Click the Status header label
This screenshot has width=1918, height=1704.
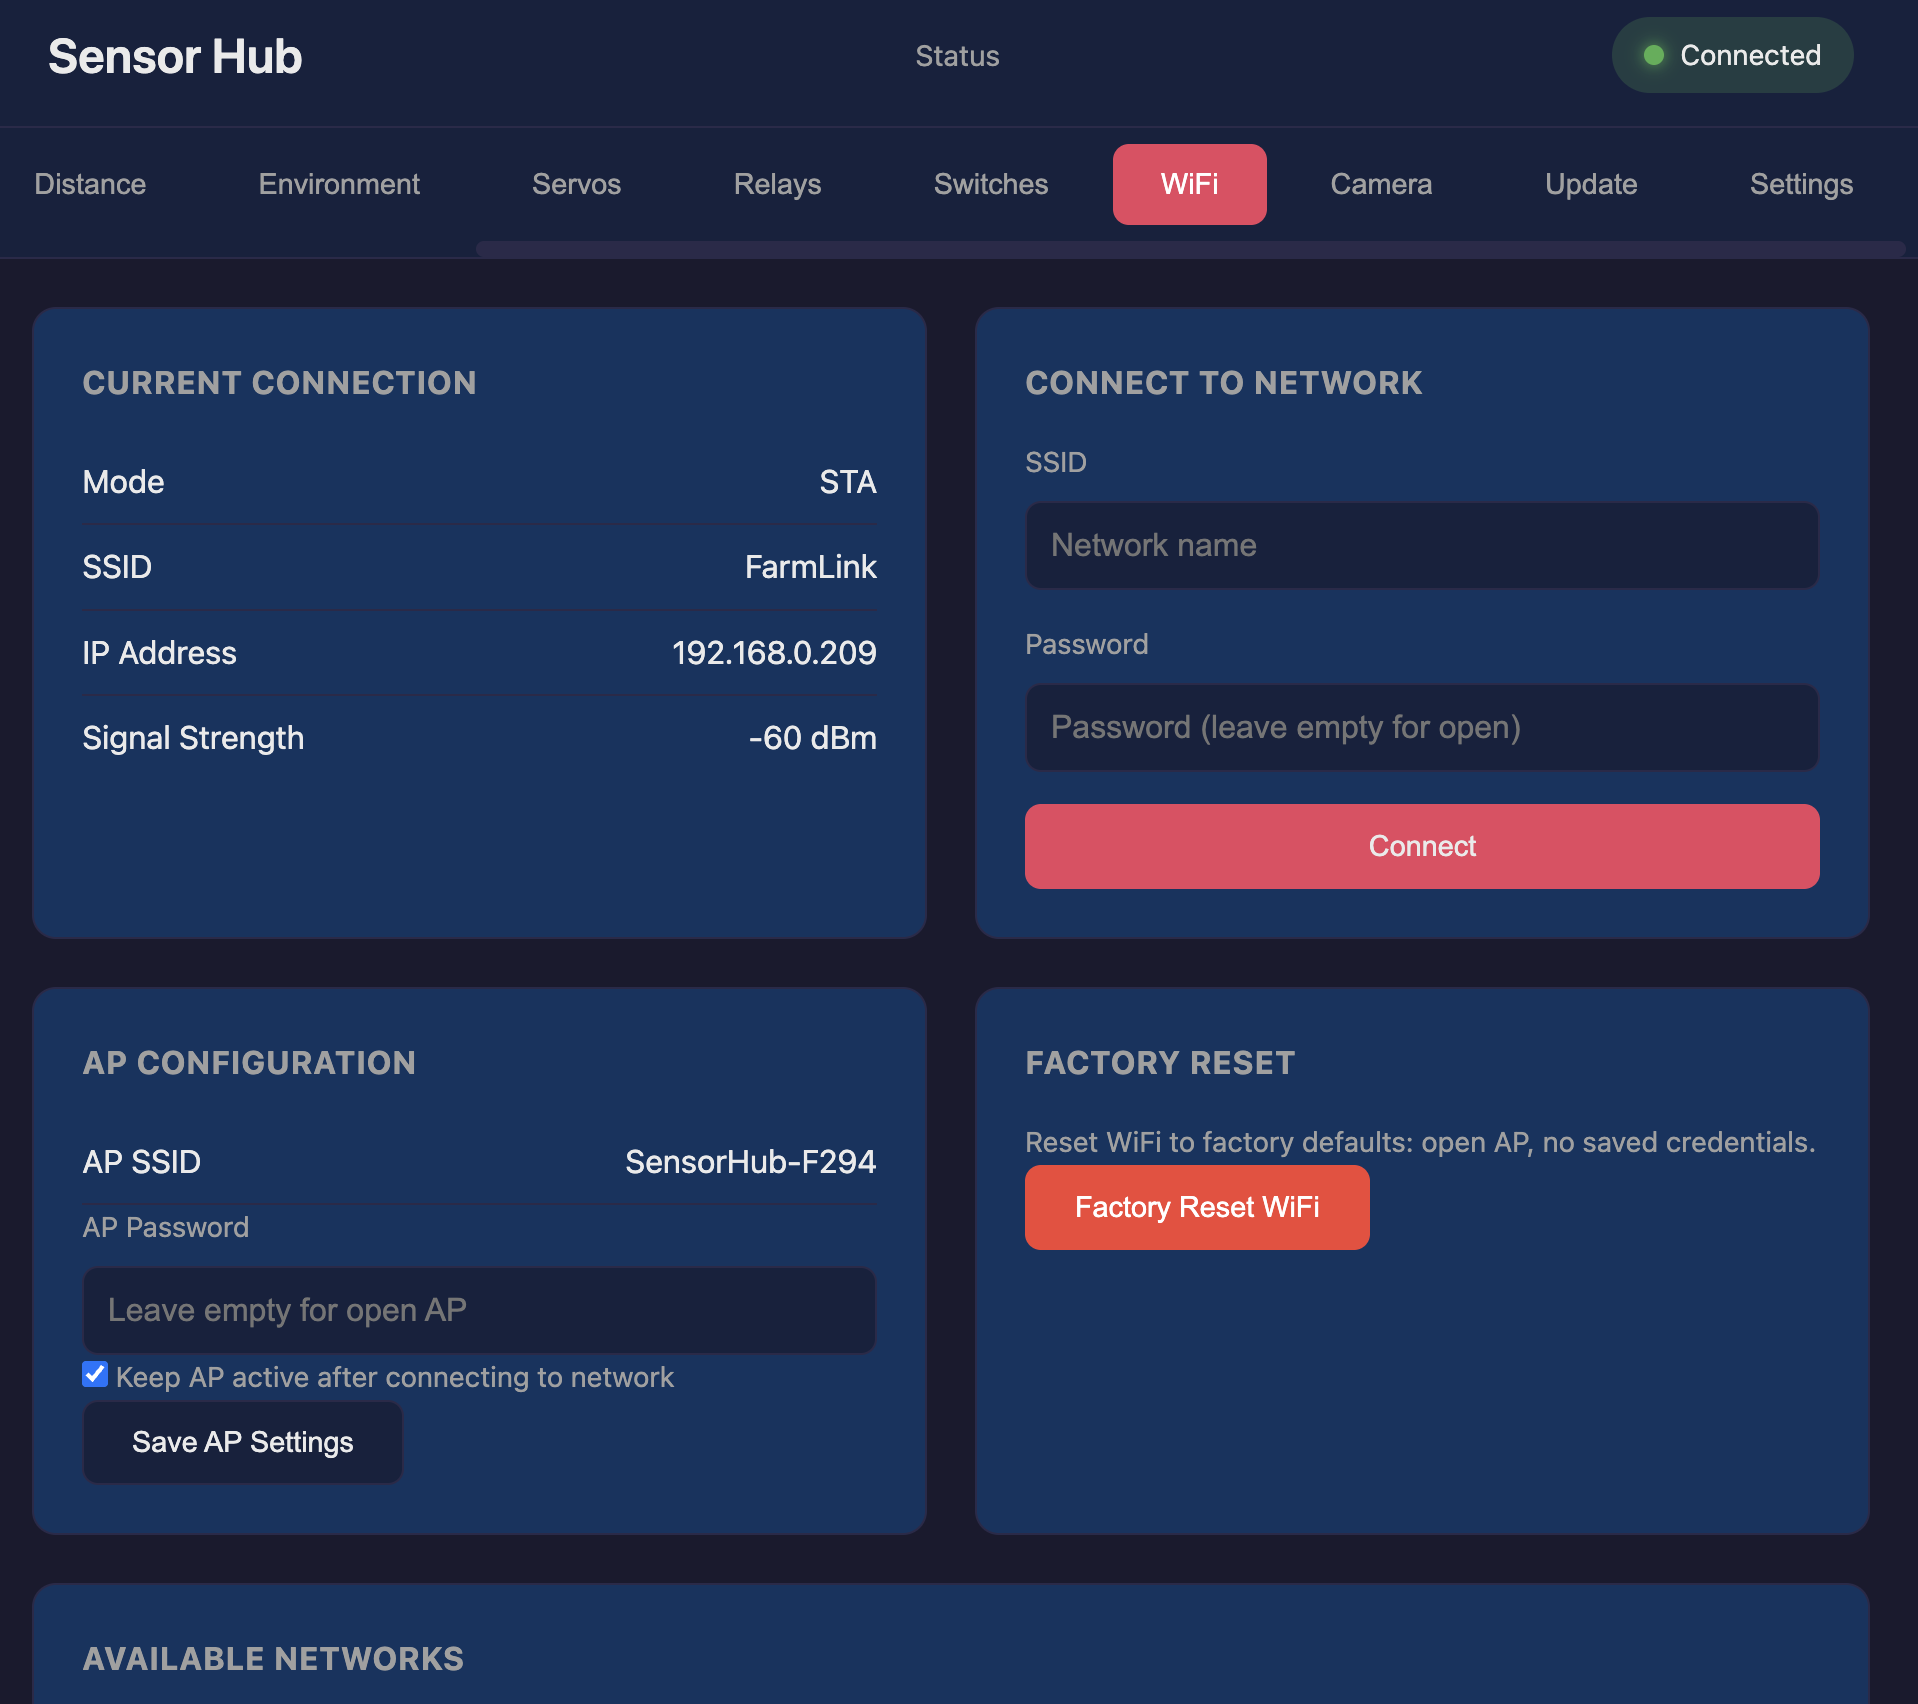957,56
